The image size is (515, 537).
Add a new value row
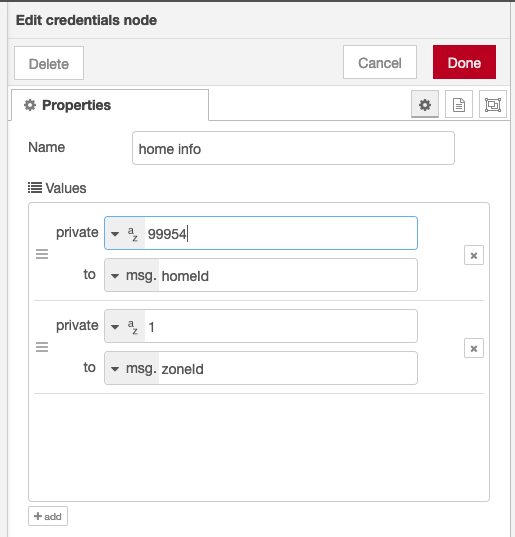pos(48,516)
